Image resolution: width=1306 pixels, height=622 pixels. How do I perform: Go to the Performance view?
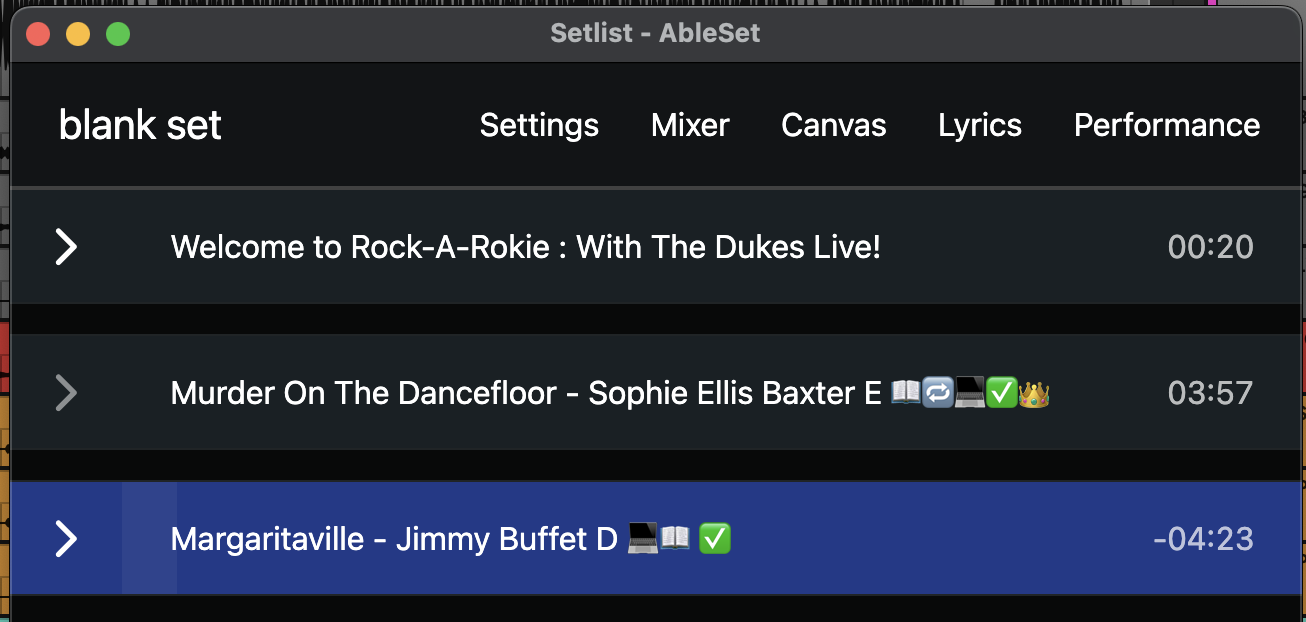[x=1167, y=125]
